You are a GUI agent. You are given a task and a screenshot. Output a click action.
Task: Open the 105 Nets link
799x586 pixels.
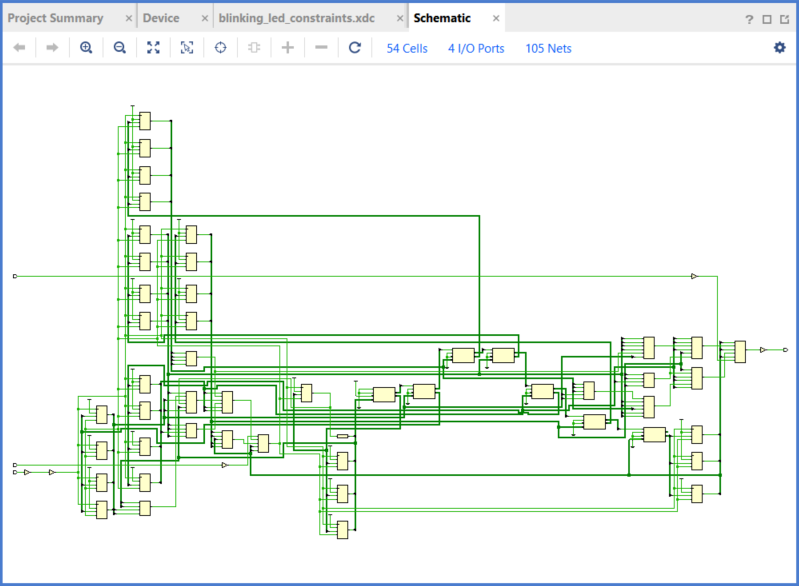[x=548, y=48]
